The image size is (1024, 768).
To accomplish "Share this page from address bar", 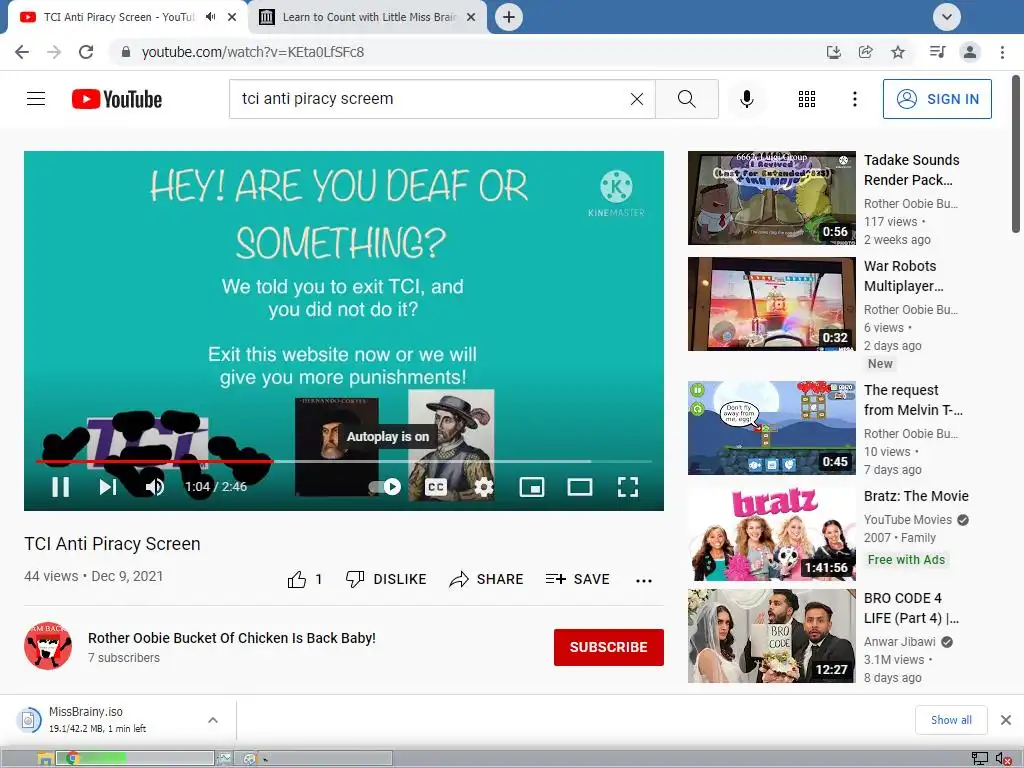I will coord(865,52).
